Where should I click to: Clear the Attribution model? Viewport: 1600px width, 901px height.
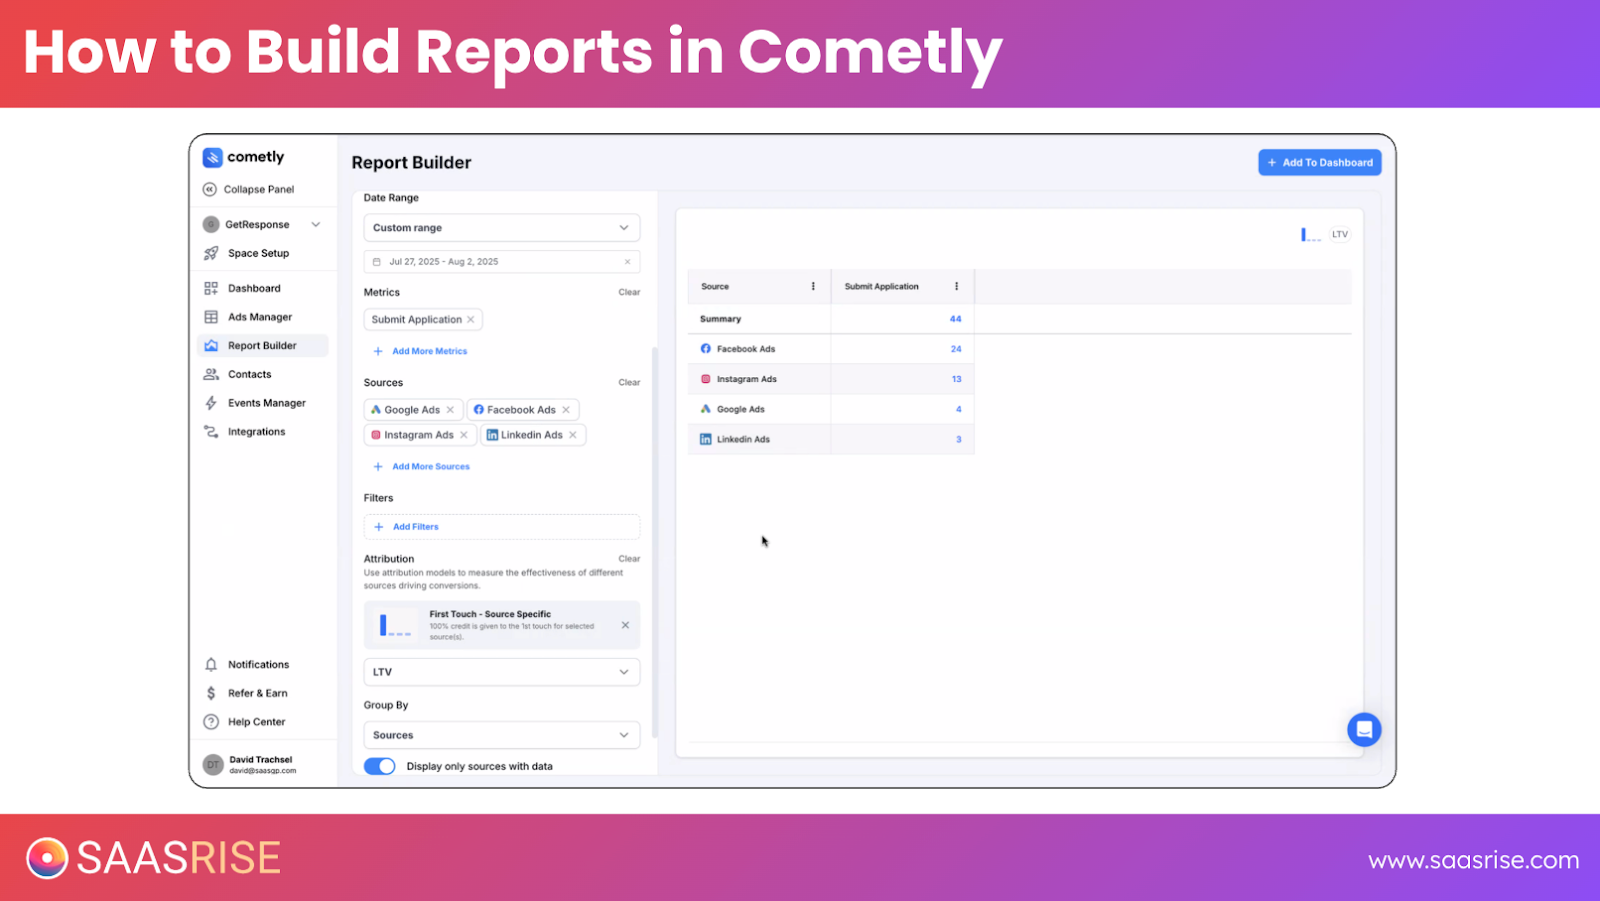(x=629, y=559)
